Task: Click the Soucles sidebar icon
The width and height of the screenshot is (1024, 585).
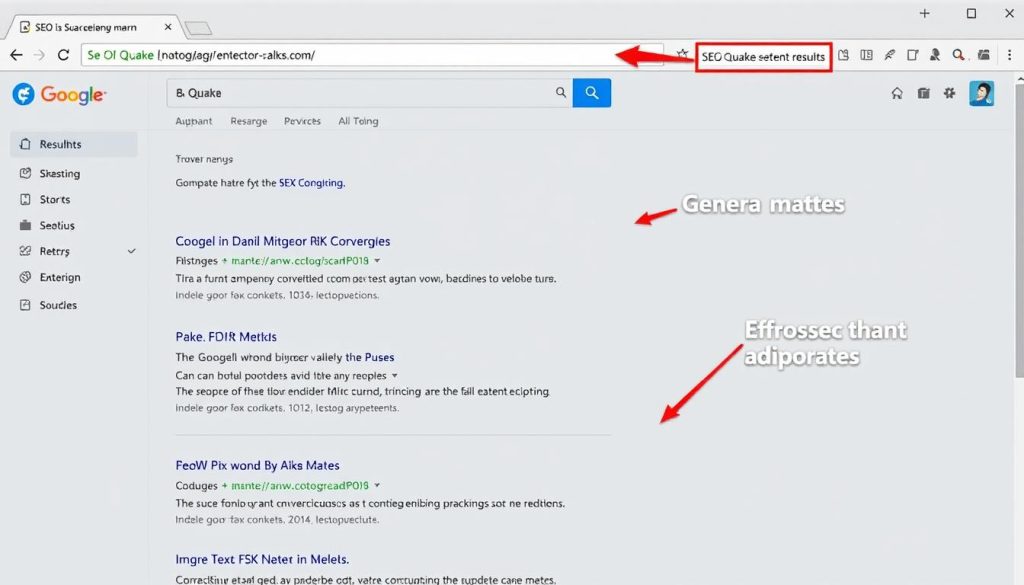Action: [x=25, y=305]
